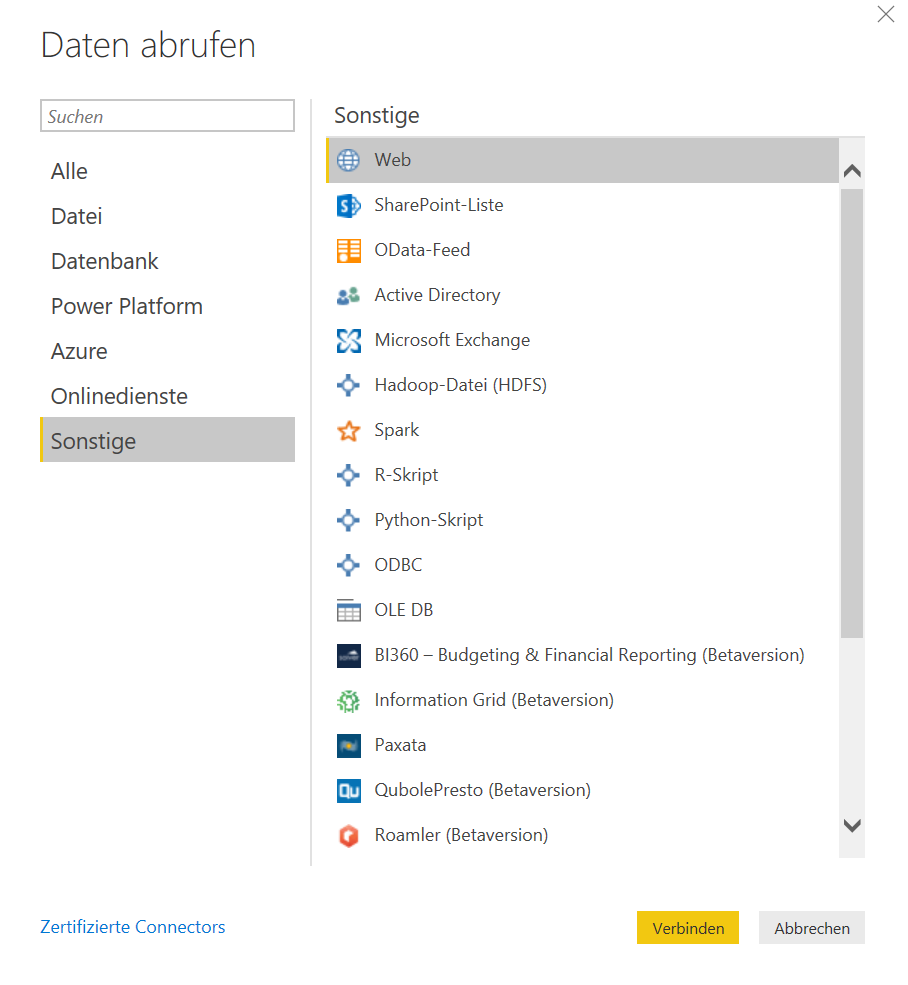Select the "ODBC" entry

tap(398, 565)
